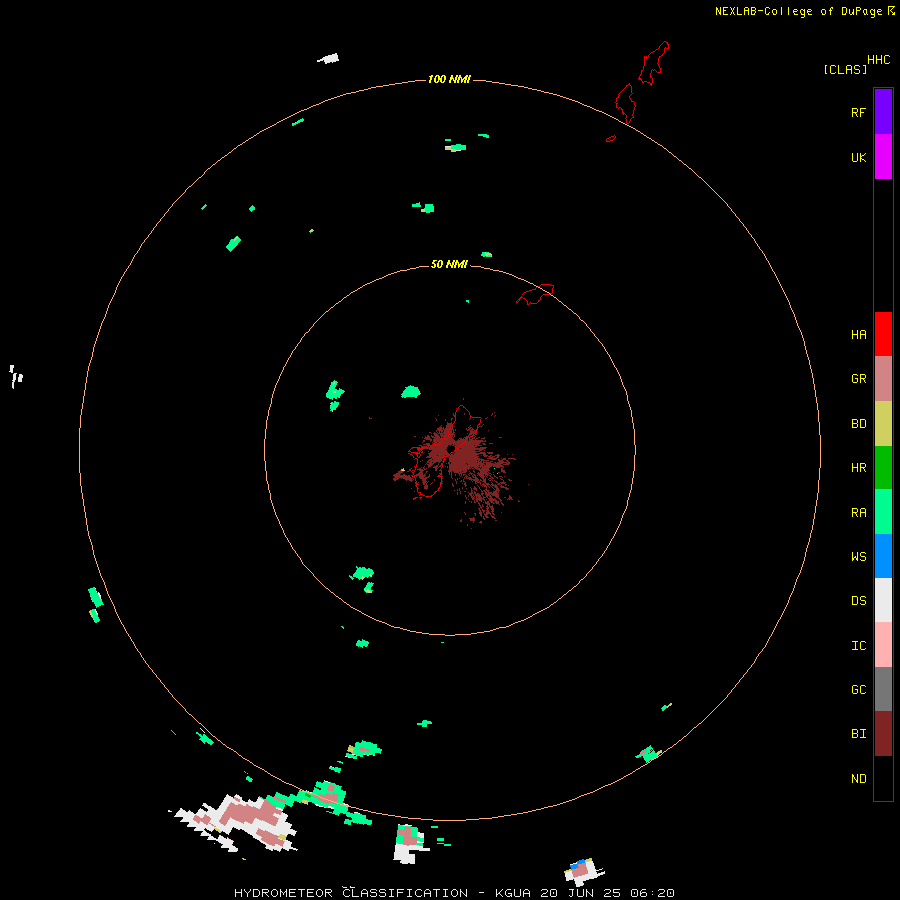
Task: Click the 100 NMI range ring label
Action: (x=449, y=79)
